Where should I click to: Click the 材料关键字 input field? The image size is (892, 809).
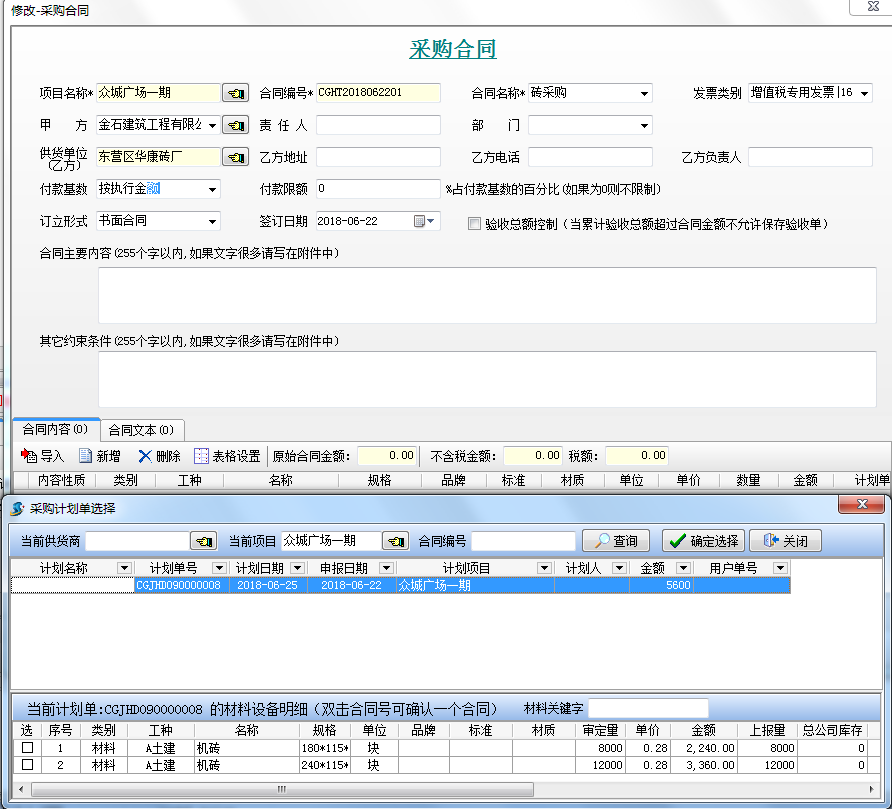tap(648, 708)
